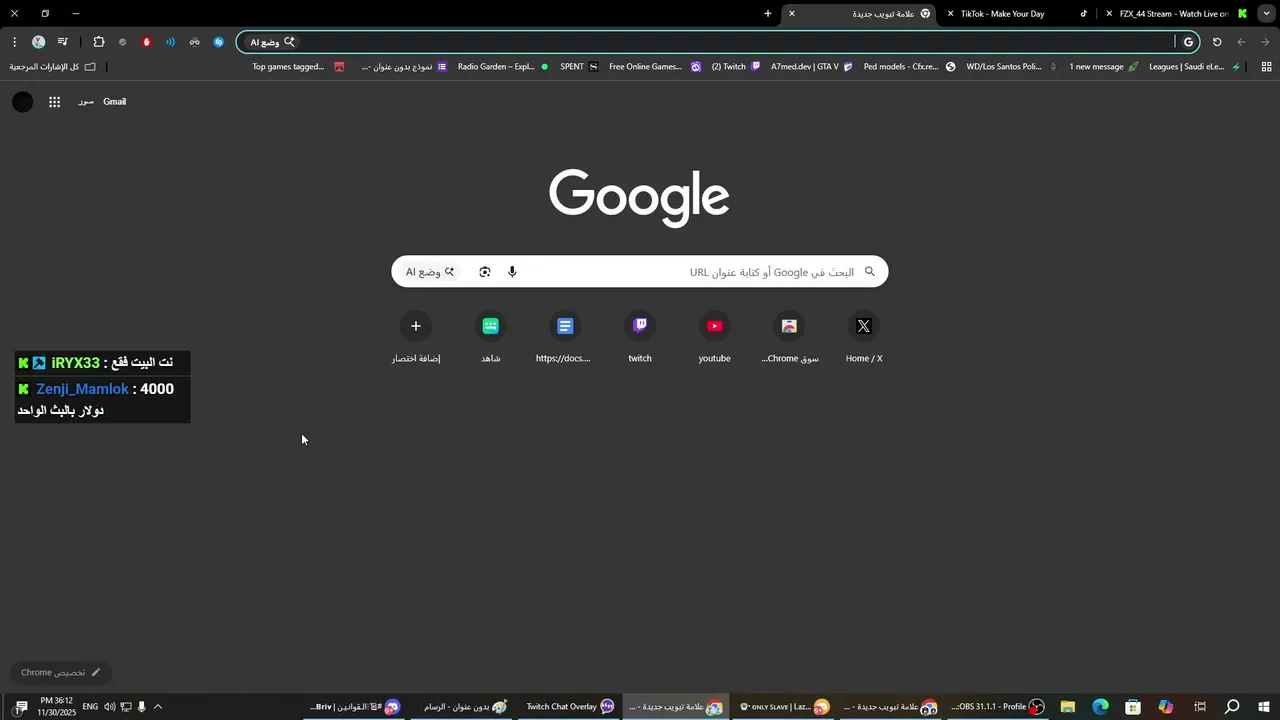Screen dimensions: 1280x720
Task: Click the grey circle extension icon
Action: [x=123, y=42]
